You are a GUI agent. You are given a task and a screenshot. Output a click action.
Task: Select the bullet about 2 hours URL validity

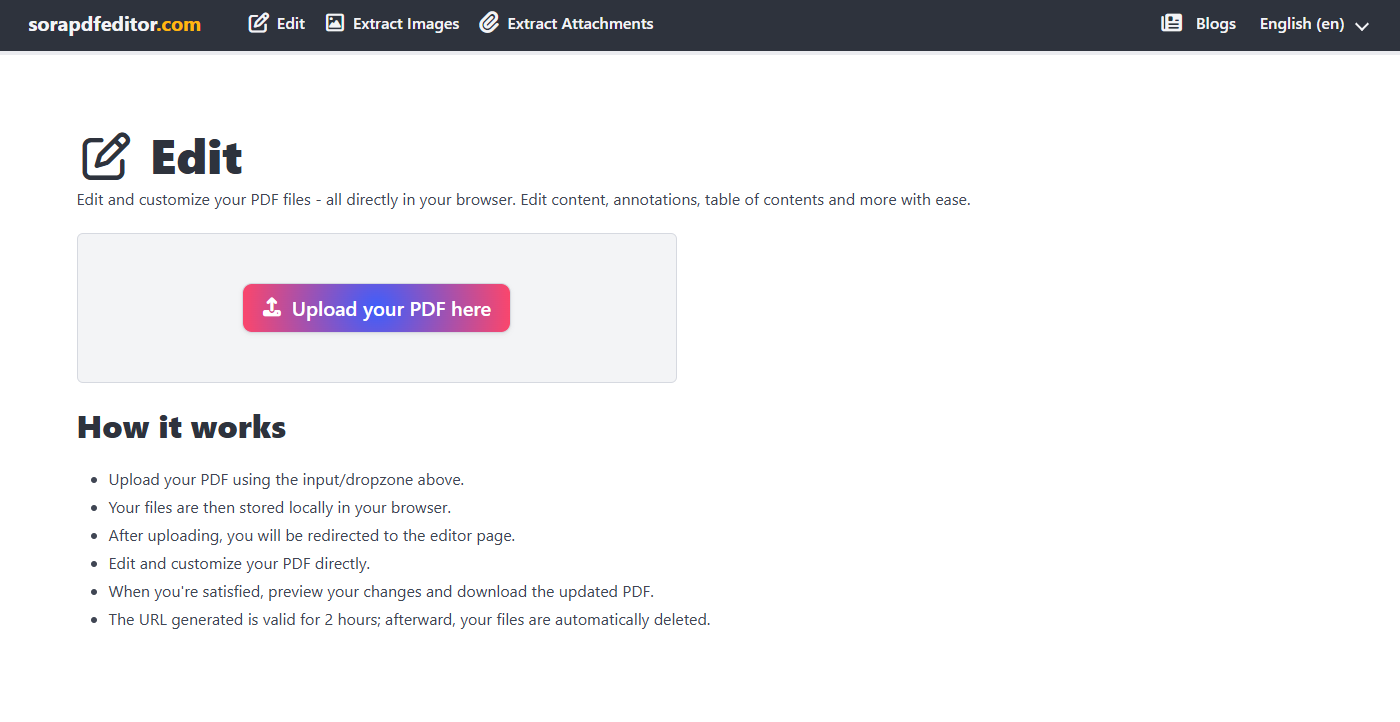tap(409, 620)
